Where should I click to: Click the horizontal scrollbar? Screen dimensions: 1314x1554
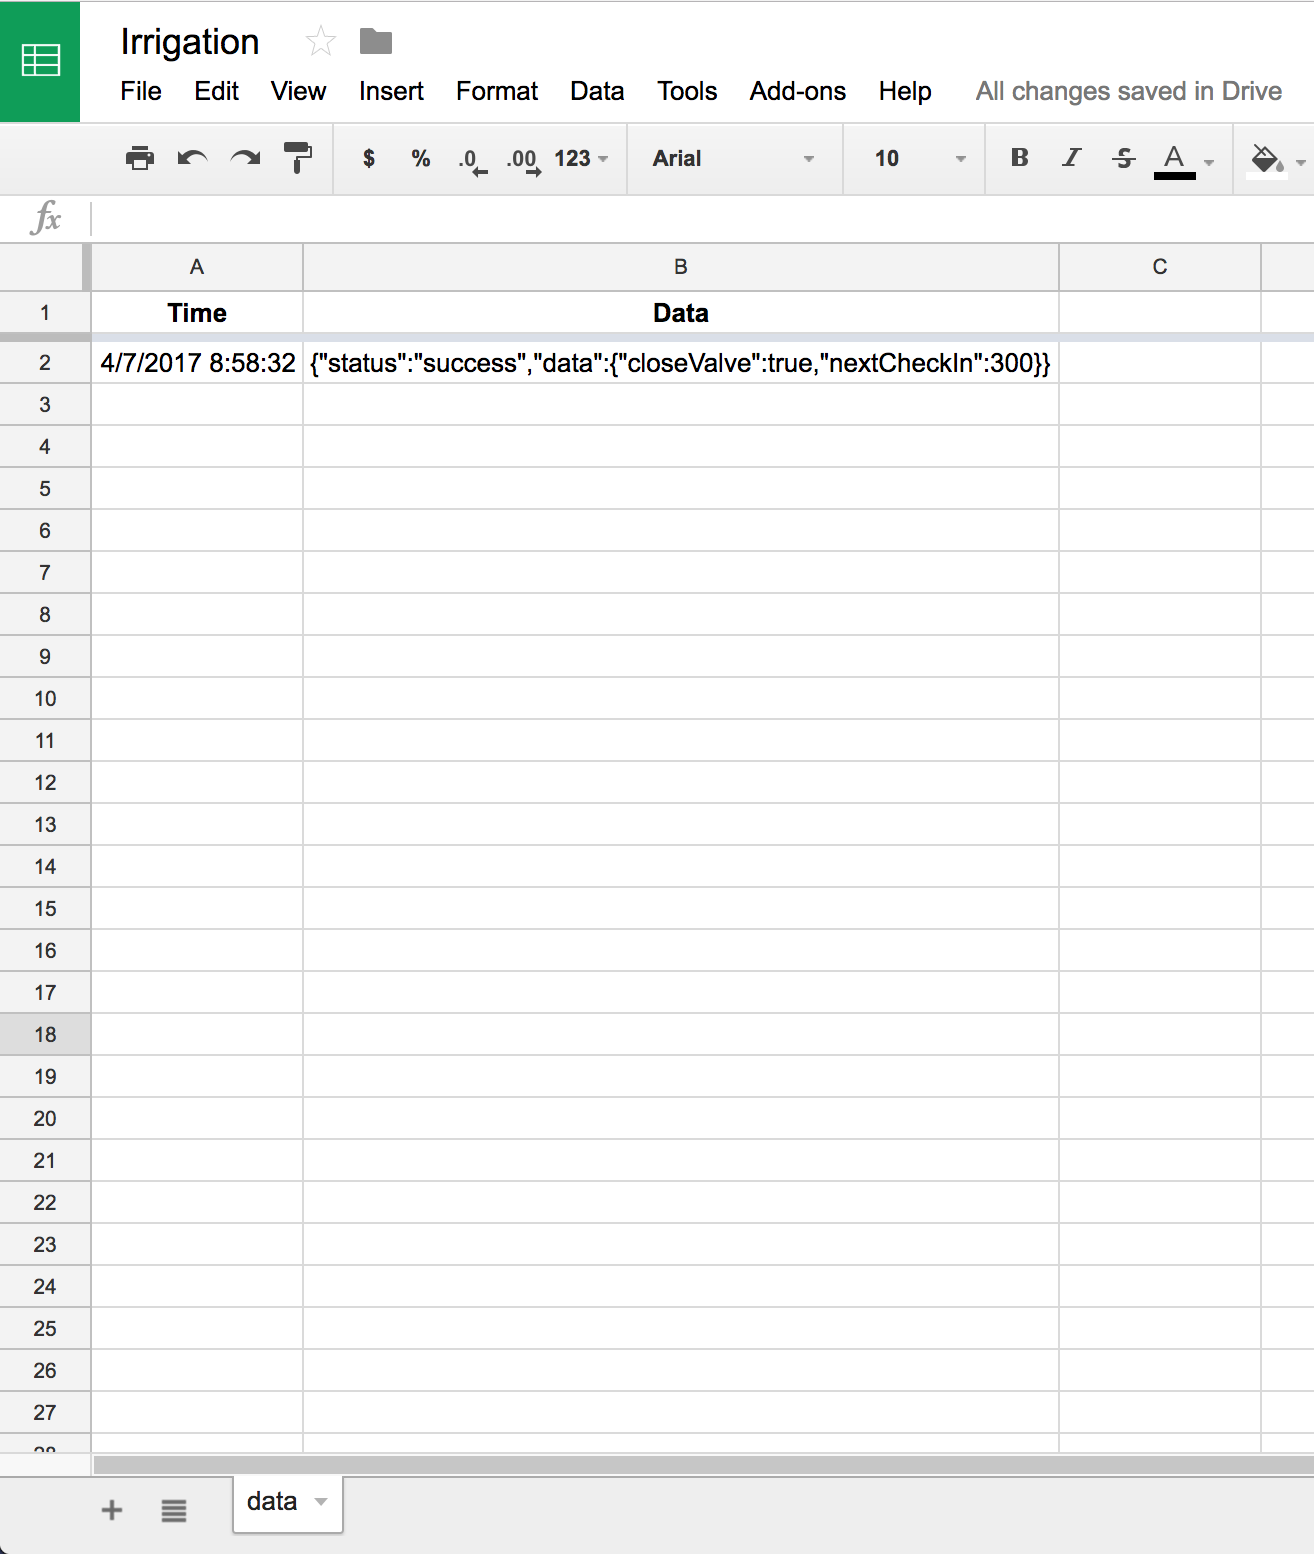coord(704,1465)
